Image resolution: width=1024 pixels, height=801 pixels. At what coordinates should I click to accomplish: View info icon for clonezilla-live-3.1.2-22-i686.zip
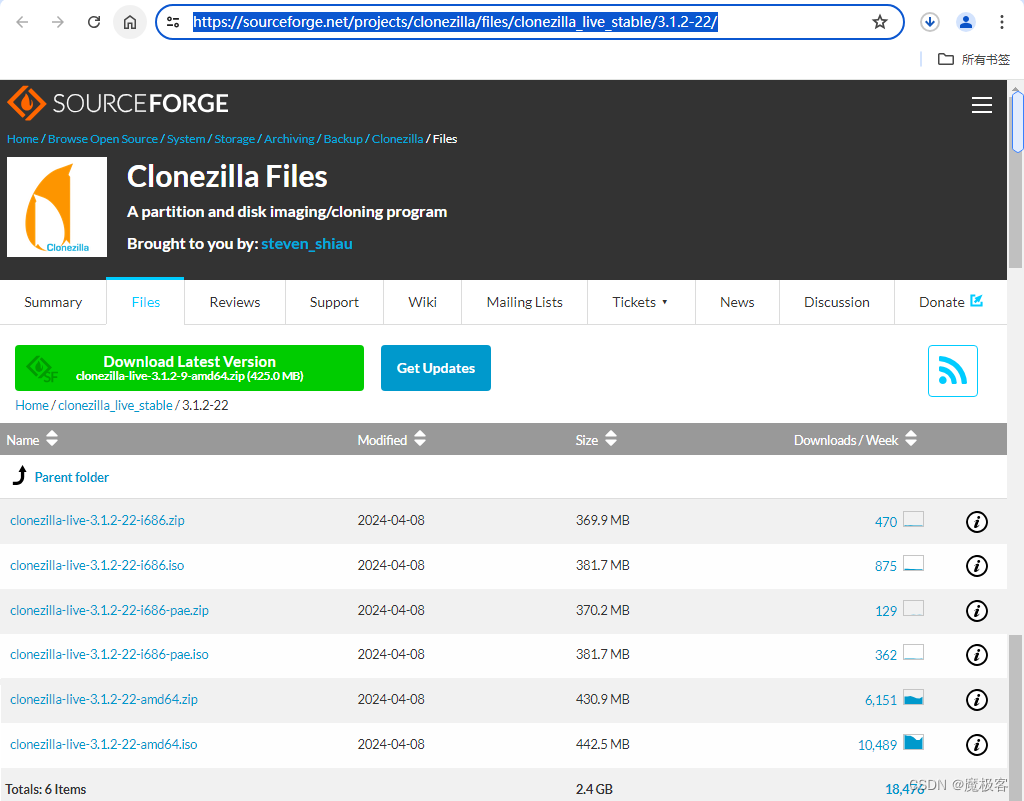pos(976,522)
